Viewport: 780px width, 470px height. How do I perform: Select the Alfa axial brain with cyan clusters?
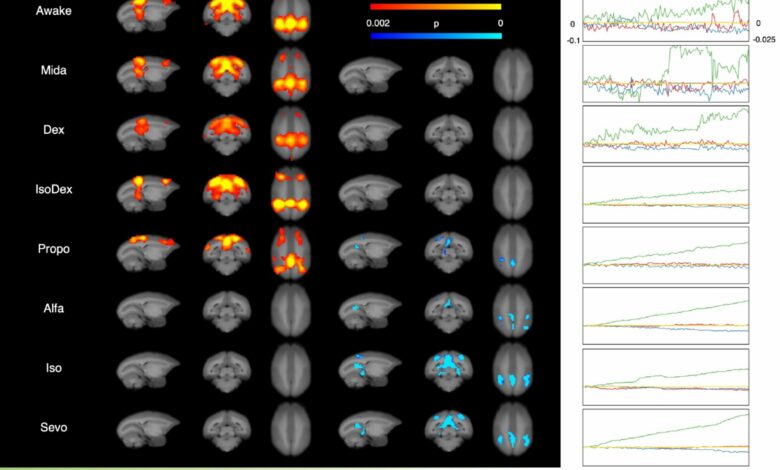513,311
